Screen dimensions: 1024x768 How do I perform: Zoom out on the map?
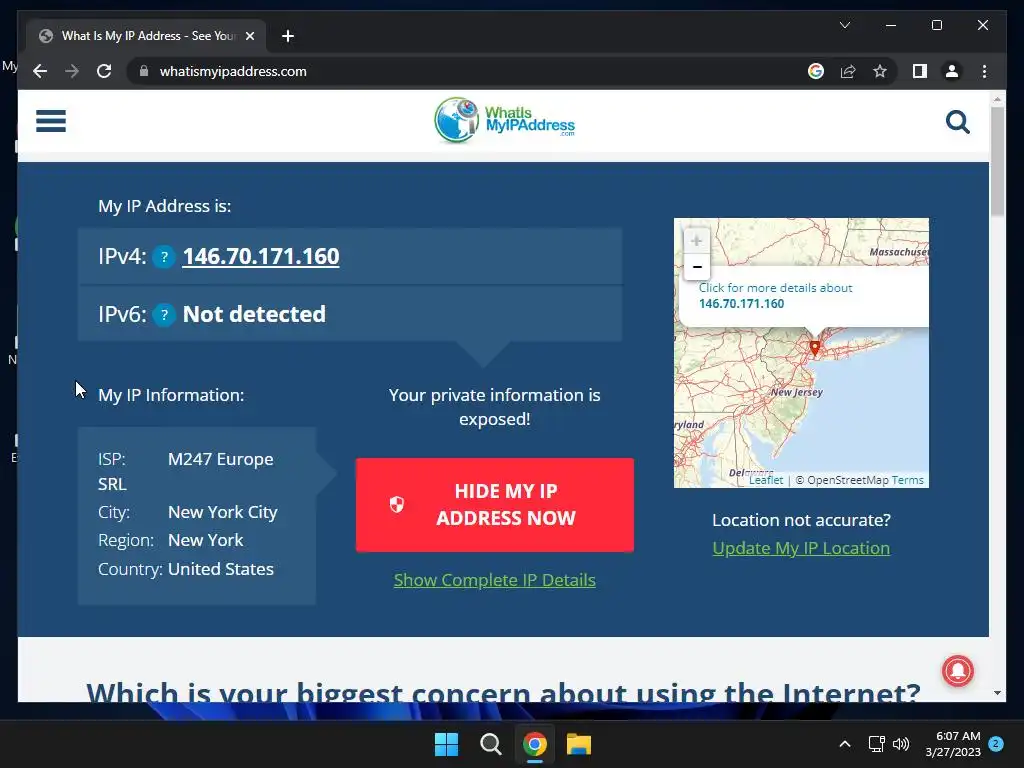point(696,267)
